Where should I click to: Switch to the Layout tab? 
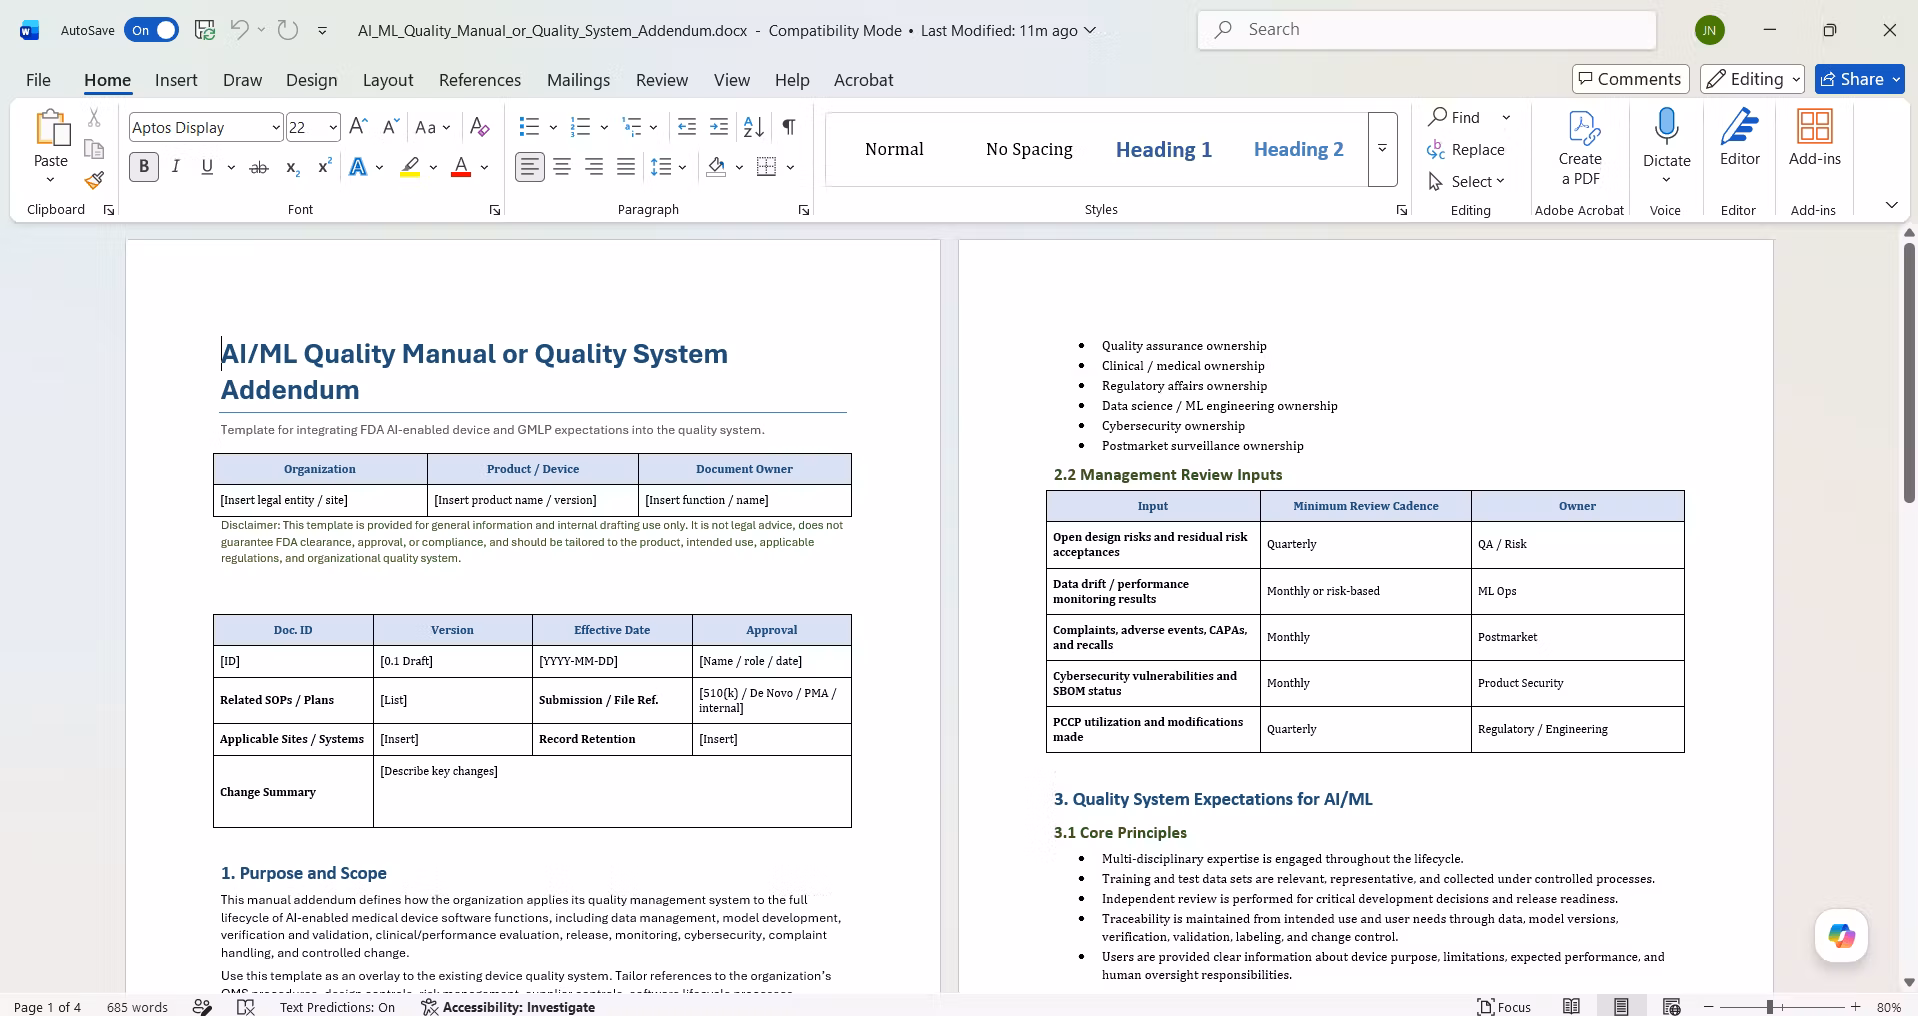(x=388, y=80)
